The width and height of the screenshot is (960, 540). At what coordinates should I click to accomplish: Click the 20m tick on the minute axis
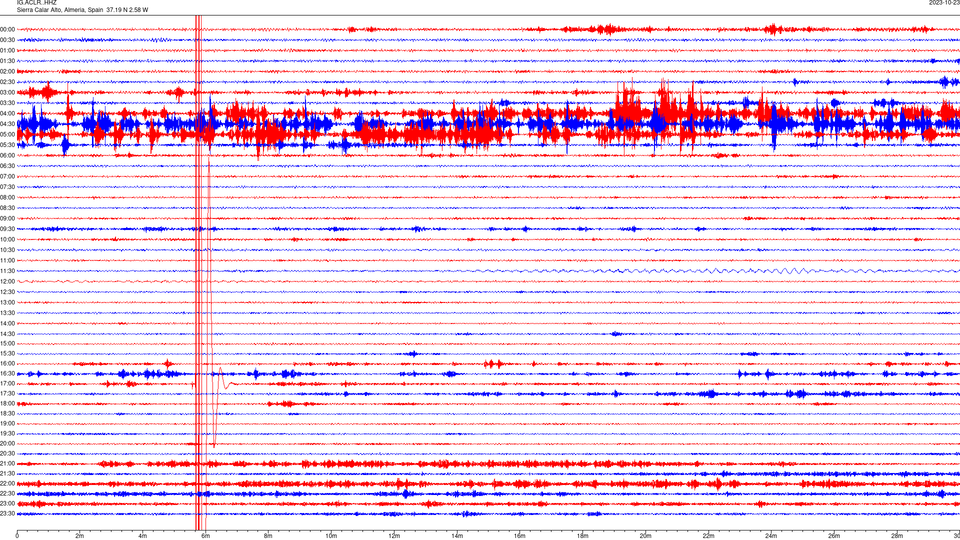click(645, 536)
